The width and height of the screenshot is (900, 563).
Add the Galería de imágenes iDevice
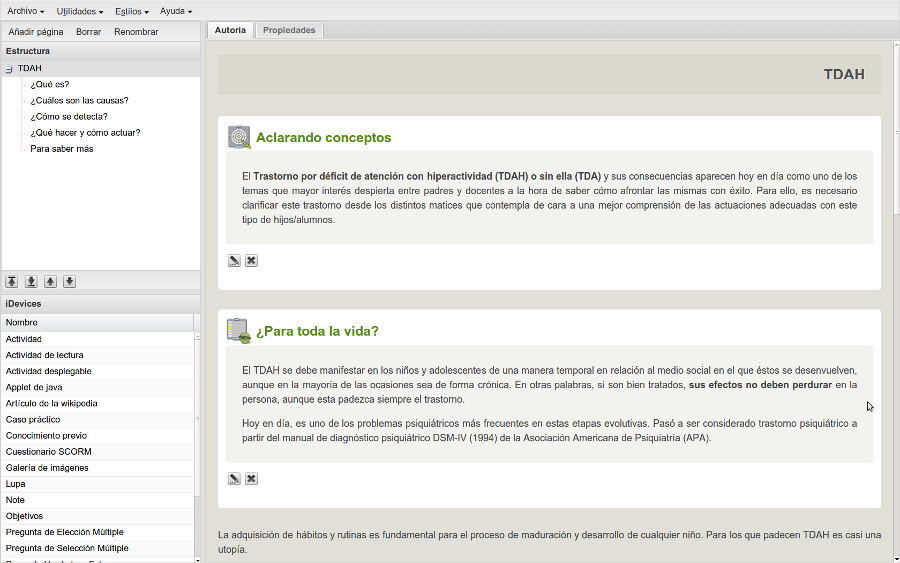pos(47,468)
